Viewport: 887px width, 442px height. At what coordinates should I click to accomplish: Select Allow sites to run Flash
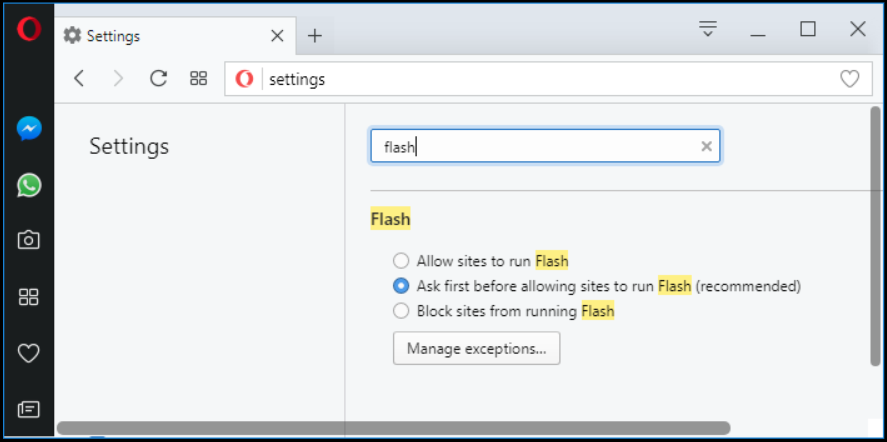tap(401, 261)
